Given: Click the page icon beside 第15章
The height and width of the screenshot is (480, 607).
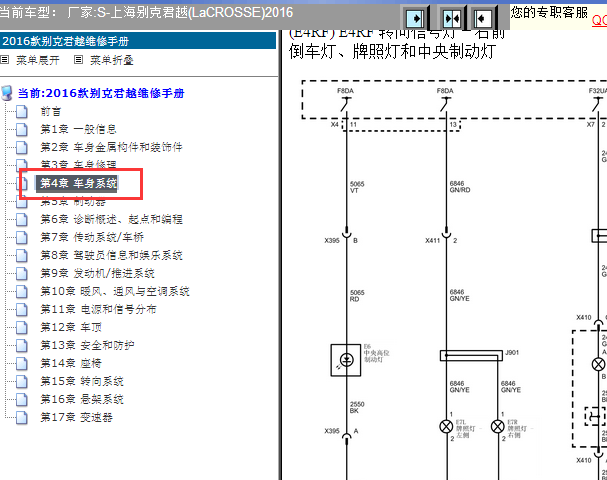Looking at the screenshot, I should [22, 381].
